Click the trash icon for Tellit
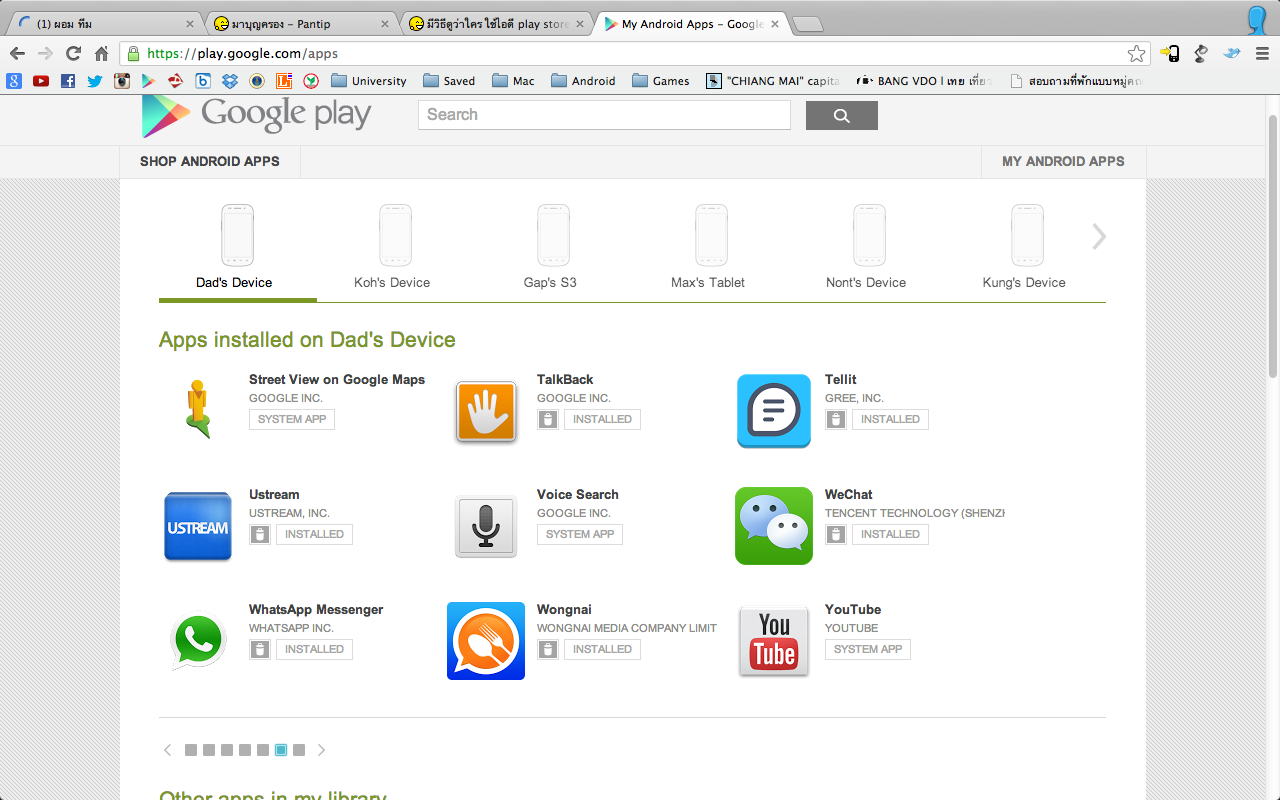Viewport: 1280px width, 800px height. point(836,419)
